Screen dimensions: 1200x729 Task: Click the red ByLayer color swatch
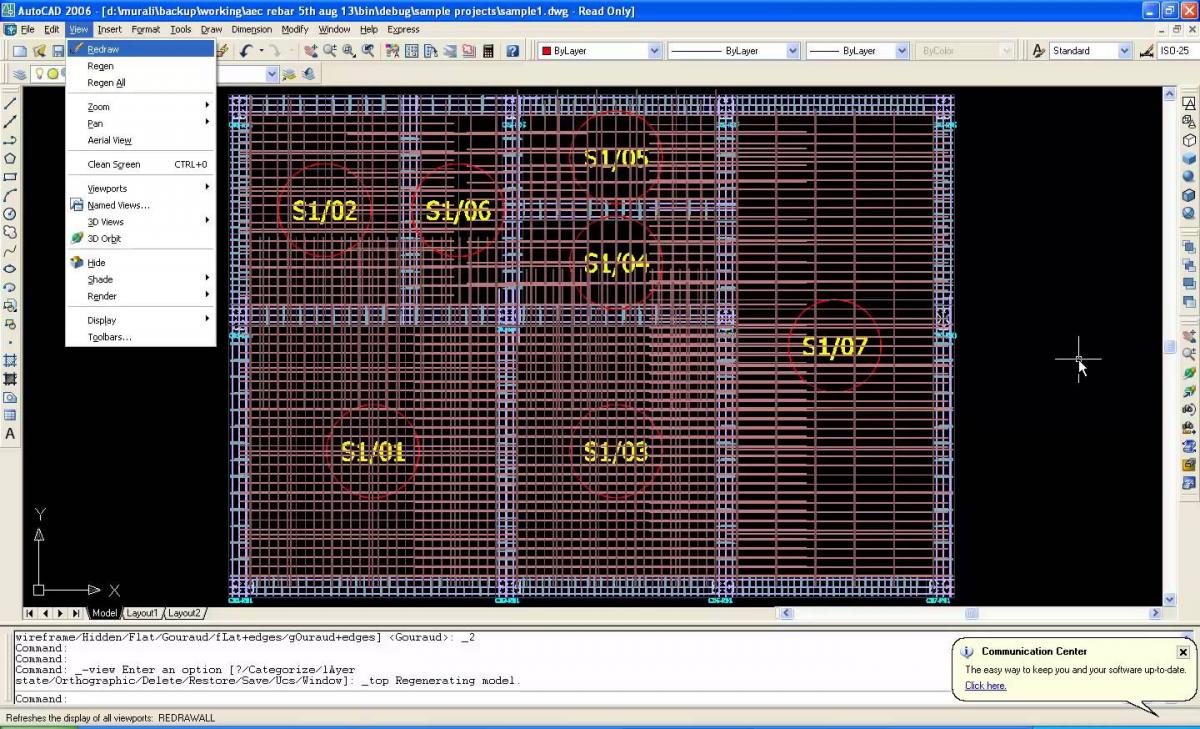(546, 51)
